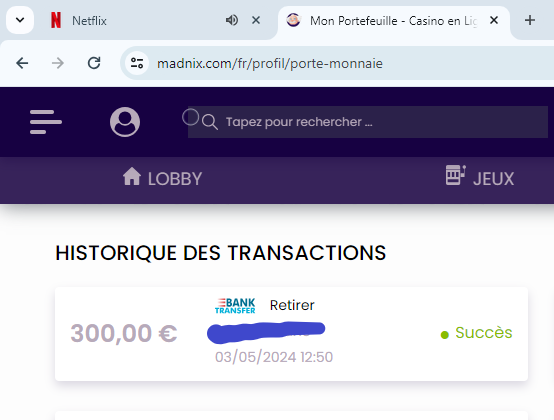Click the Bank Transfer logo

coord(235,306)
